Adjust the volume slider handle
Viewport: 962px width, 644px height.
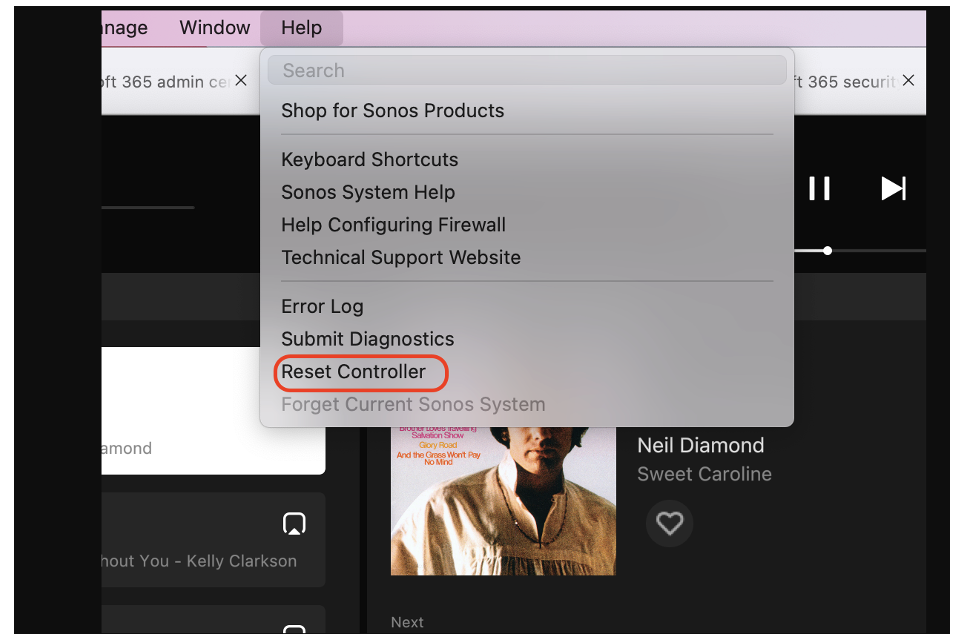(828, 250)
